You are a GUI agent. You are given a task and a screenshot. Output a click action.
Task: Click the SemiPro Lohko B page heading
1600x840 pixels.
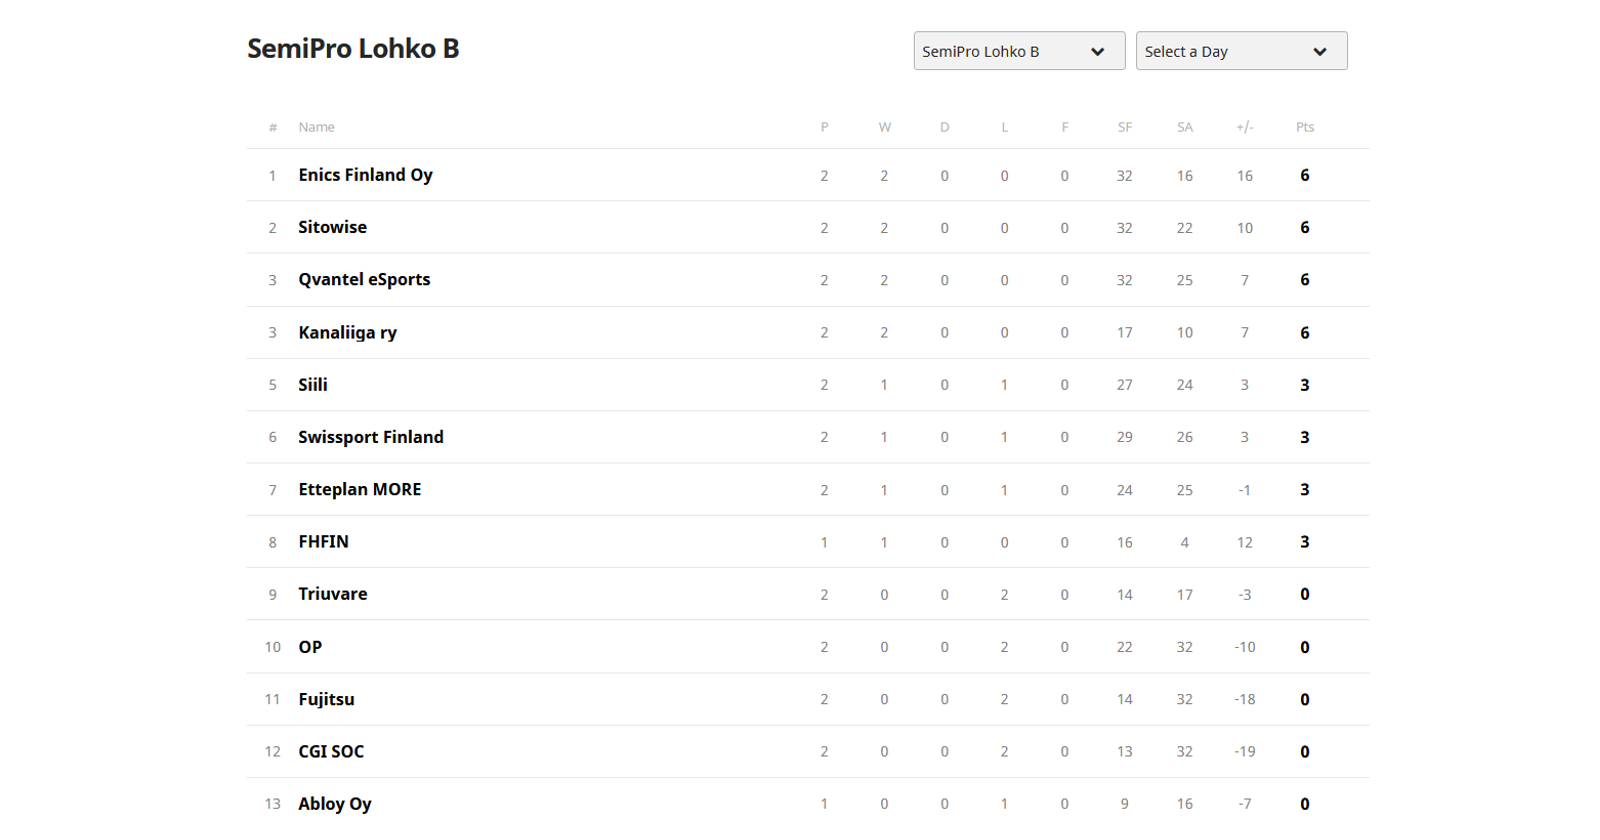[353, 49]
